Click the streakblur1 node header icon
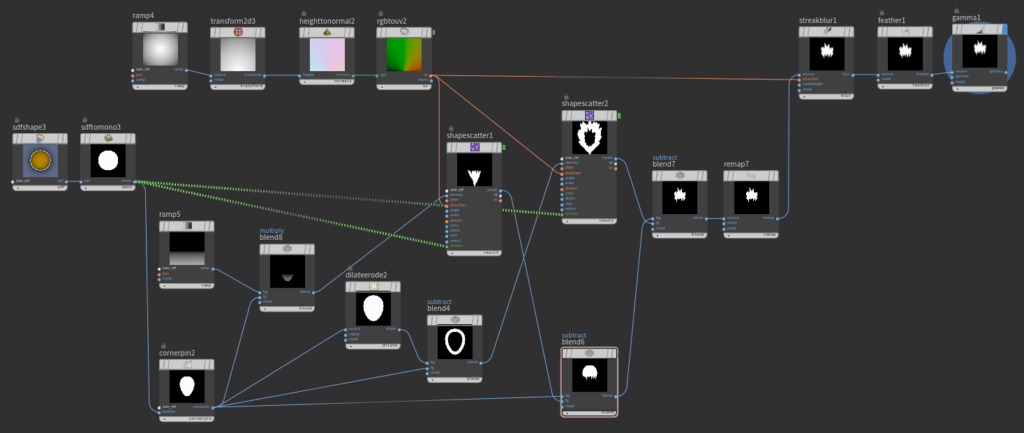This screenshot has width=1024, height=433. tap(826, 32)
